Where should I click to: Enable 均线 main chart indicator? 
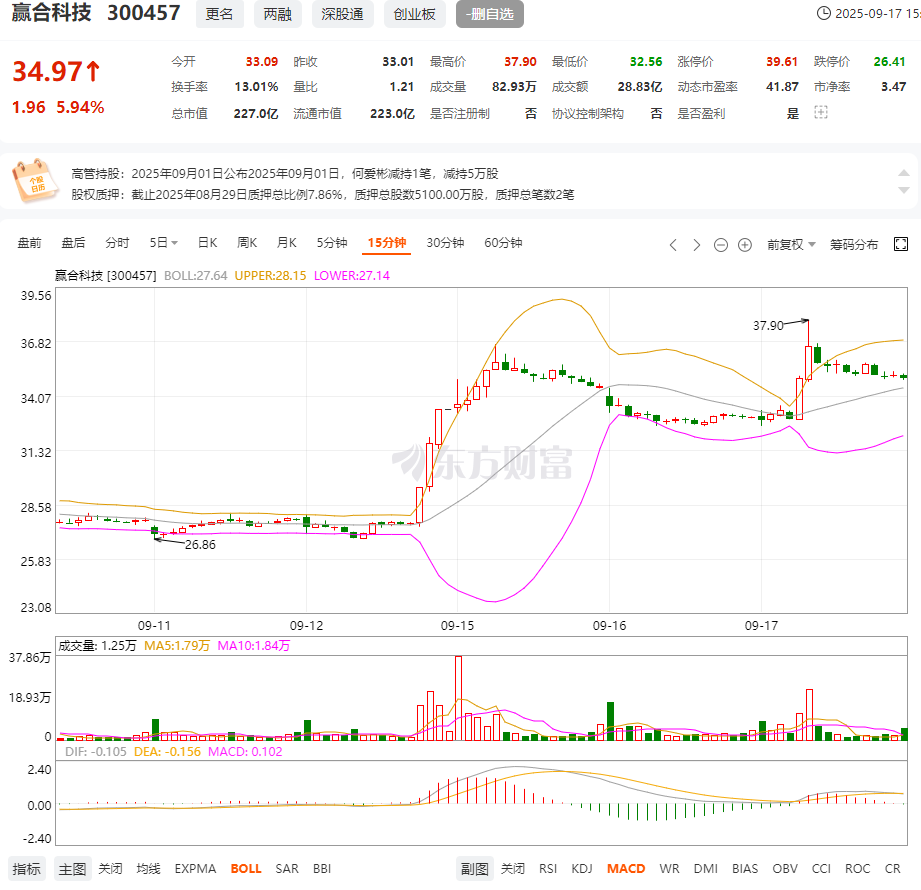(x=148, y=869)
